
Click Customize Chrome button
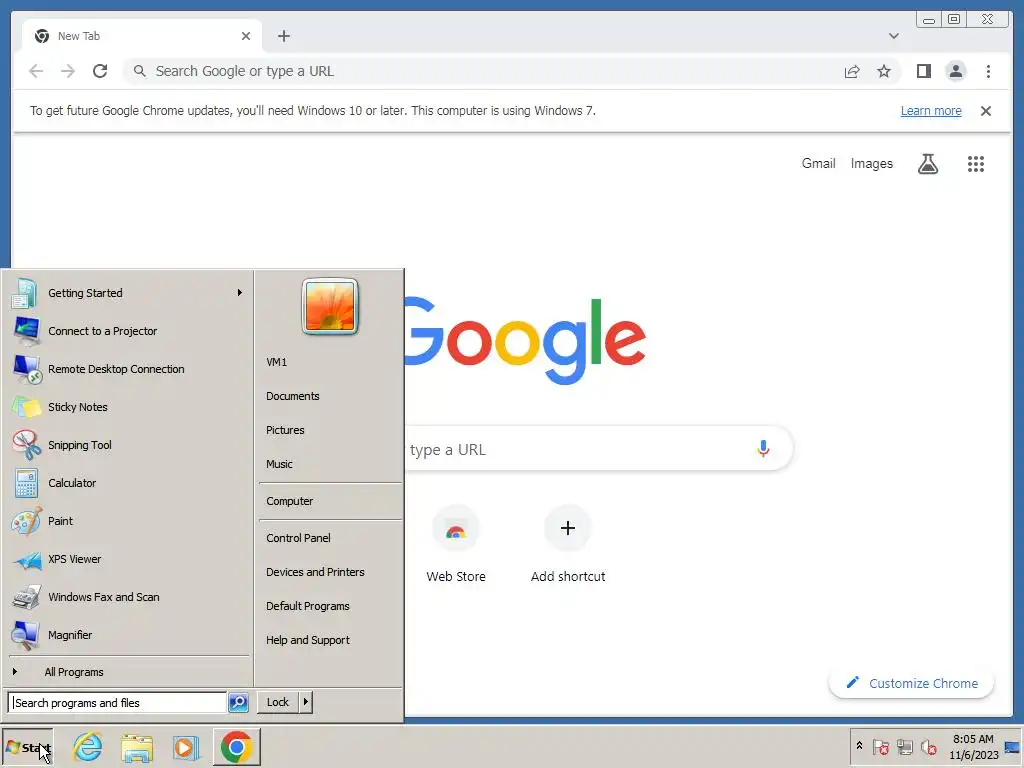911,683
